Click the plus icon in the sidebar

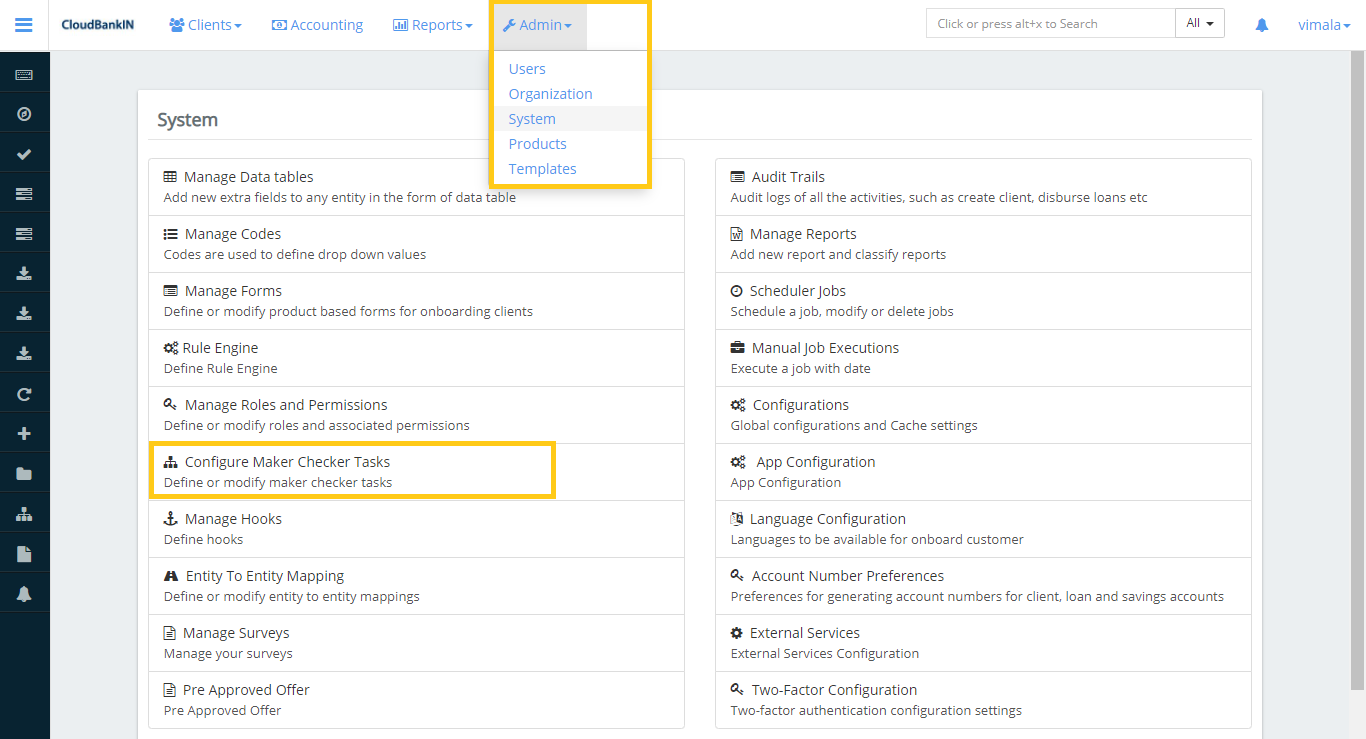pos(24,432)
